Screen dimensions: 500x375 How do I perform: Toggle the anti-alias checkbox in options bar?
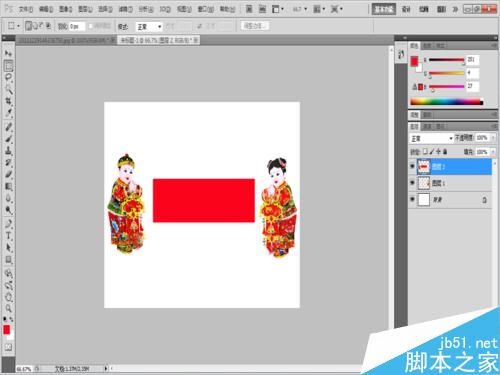coord(90,26)
